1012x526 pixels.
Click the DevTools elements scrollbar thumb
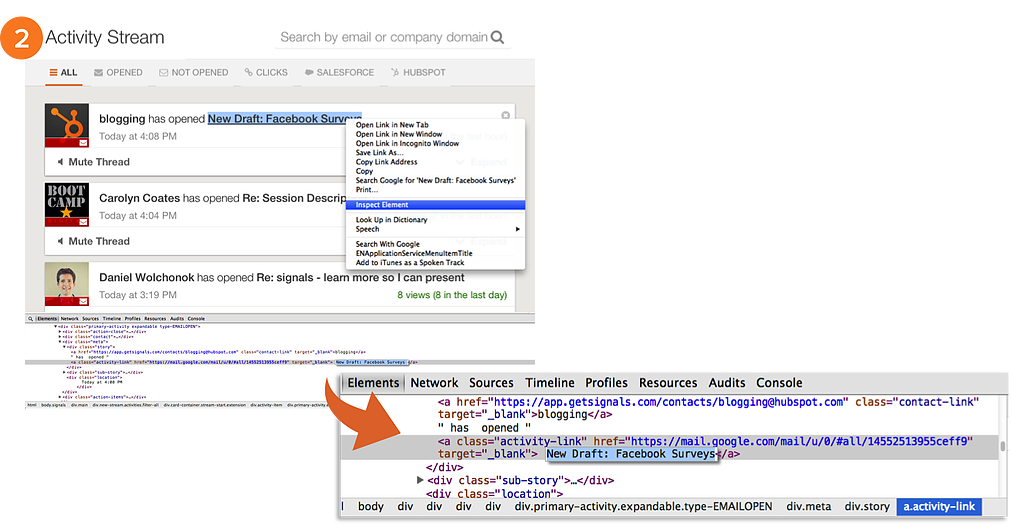tap(1002, 446)
